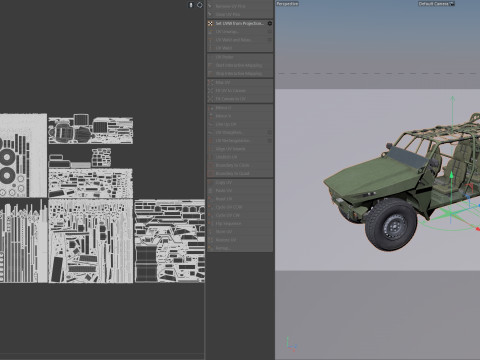Click the UV editor pan view icon
Image resolution: width=480 pixels, height=360 pixels.
pos(191,5)
